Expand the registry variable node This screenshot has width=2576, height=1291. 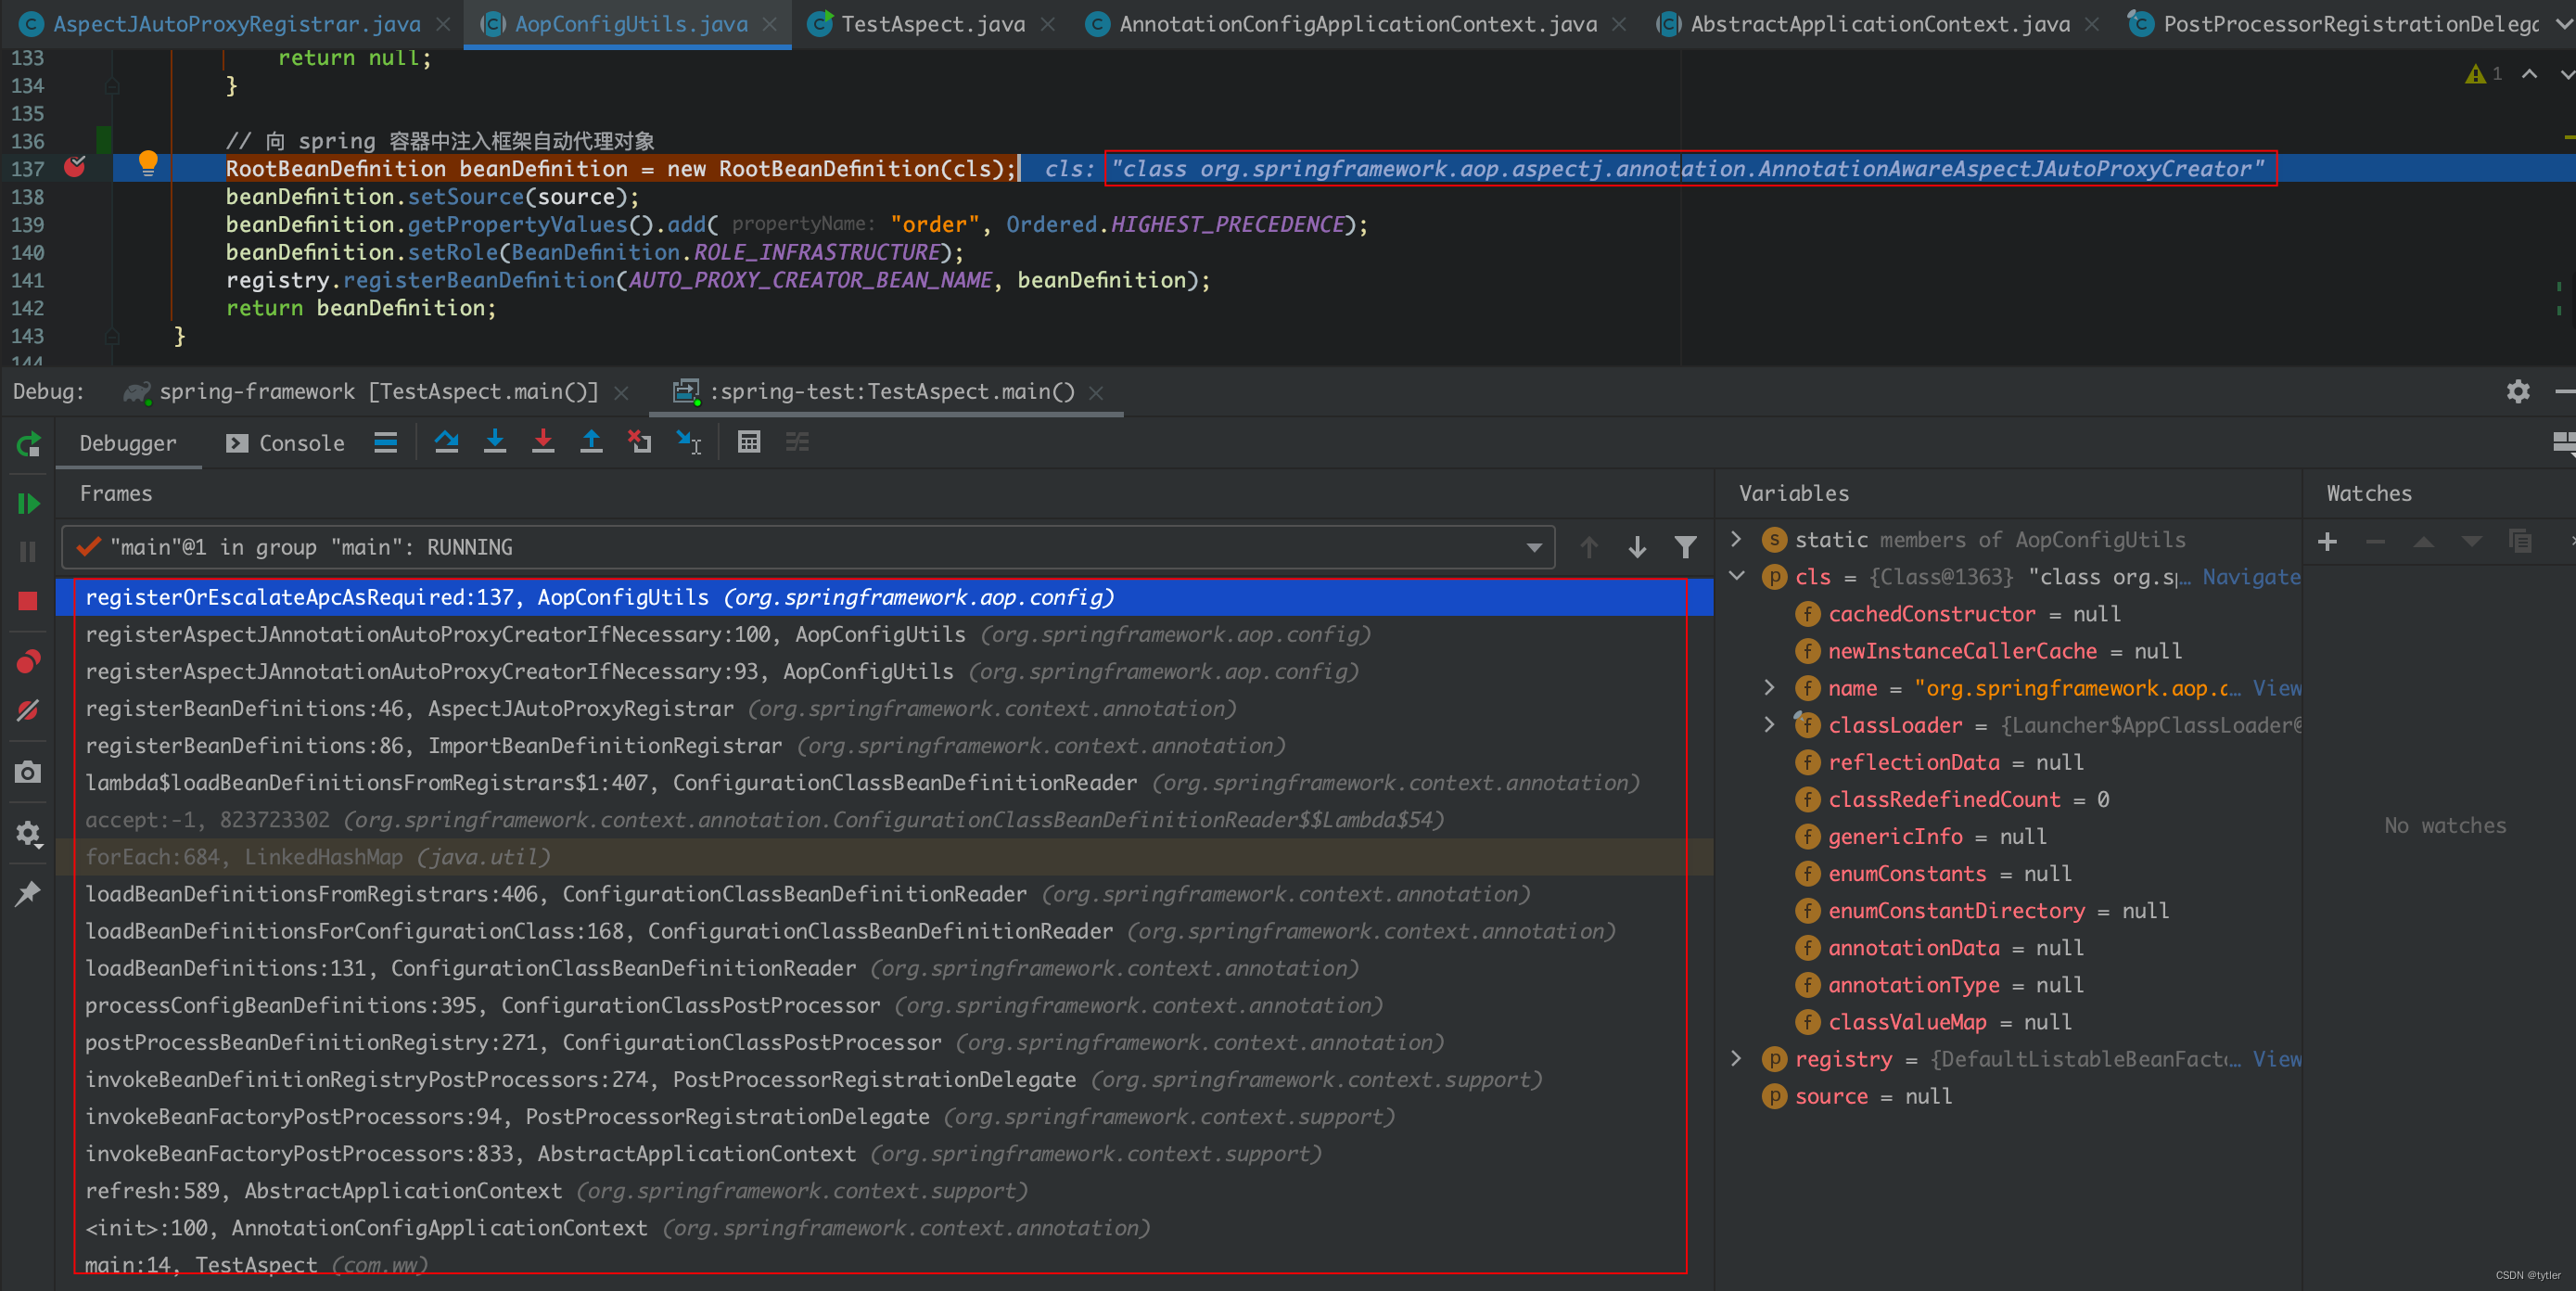[1737, 1059]
